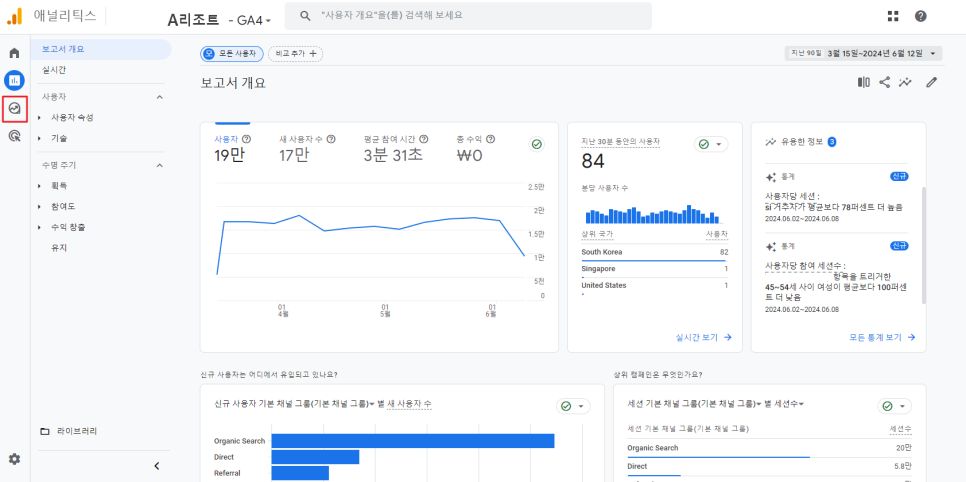Open the Explore icon in left rail
966x482 pixels.
pos(14,108)
